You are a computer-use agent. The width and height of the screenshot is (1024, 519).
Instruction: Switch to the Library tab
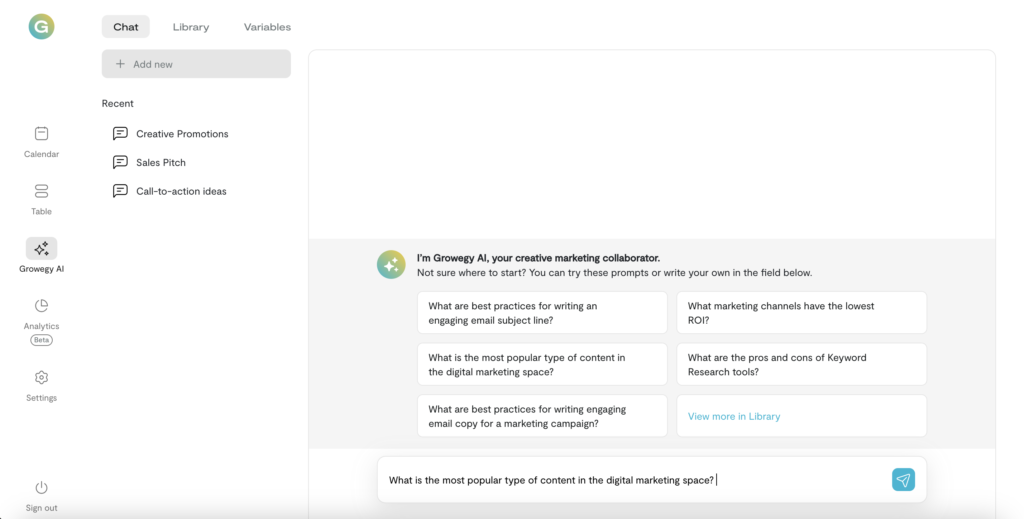[x=190, y=27]
